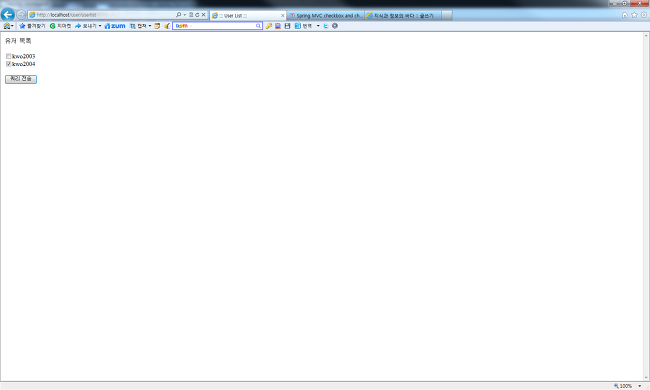Stop loading with the address bar X icon

204,15
